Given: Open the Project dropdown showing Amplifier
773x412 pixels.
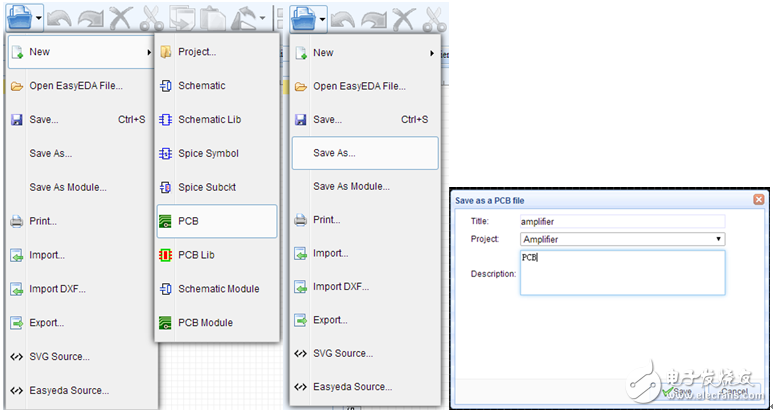Looking at the screenshot, I should [x=622, y=239].
